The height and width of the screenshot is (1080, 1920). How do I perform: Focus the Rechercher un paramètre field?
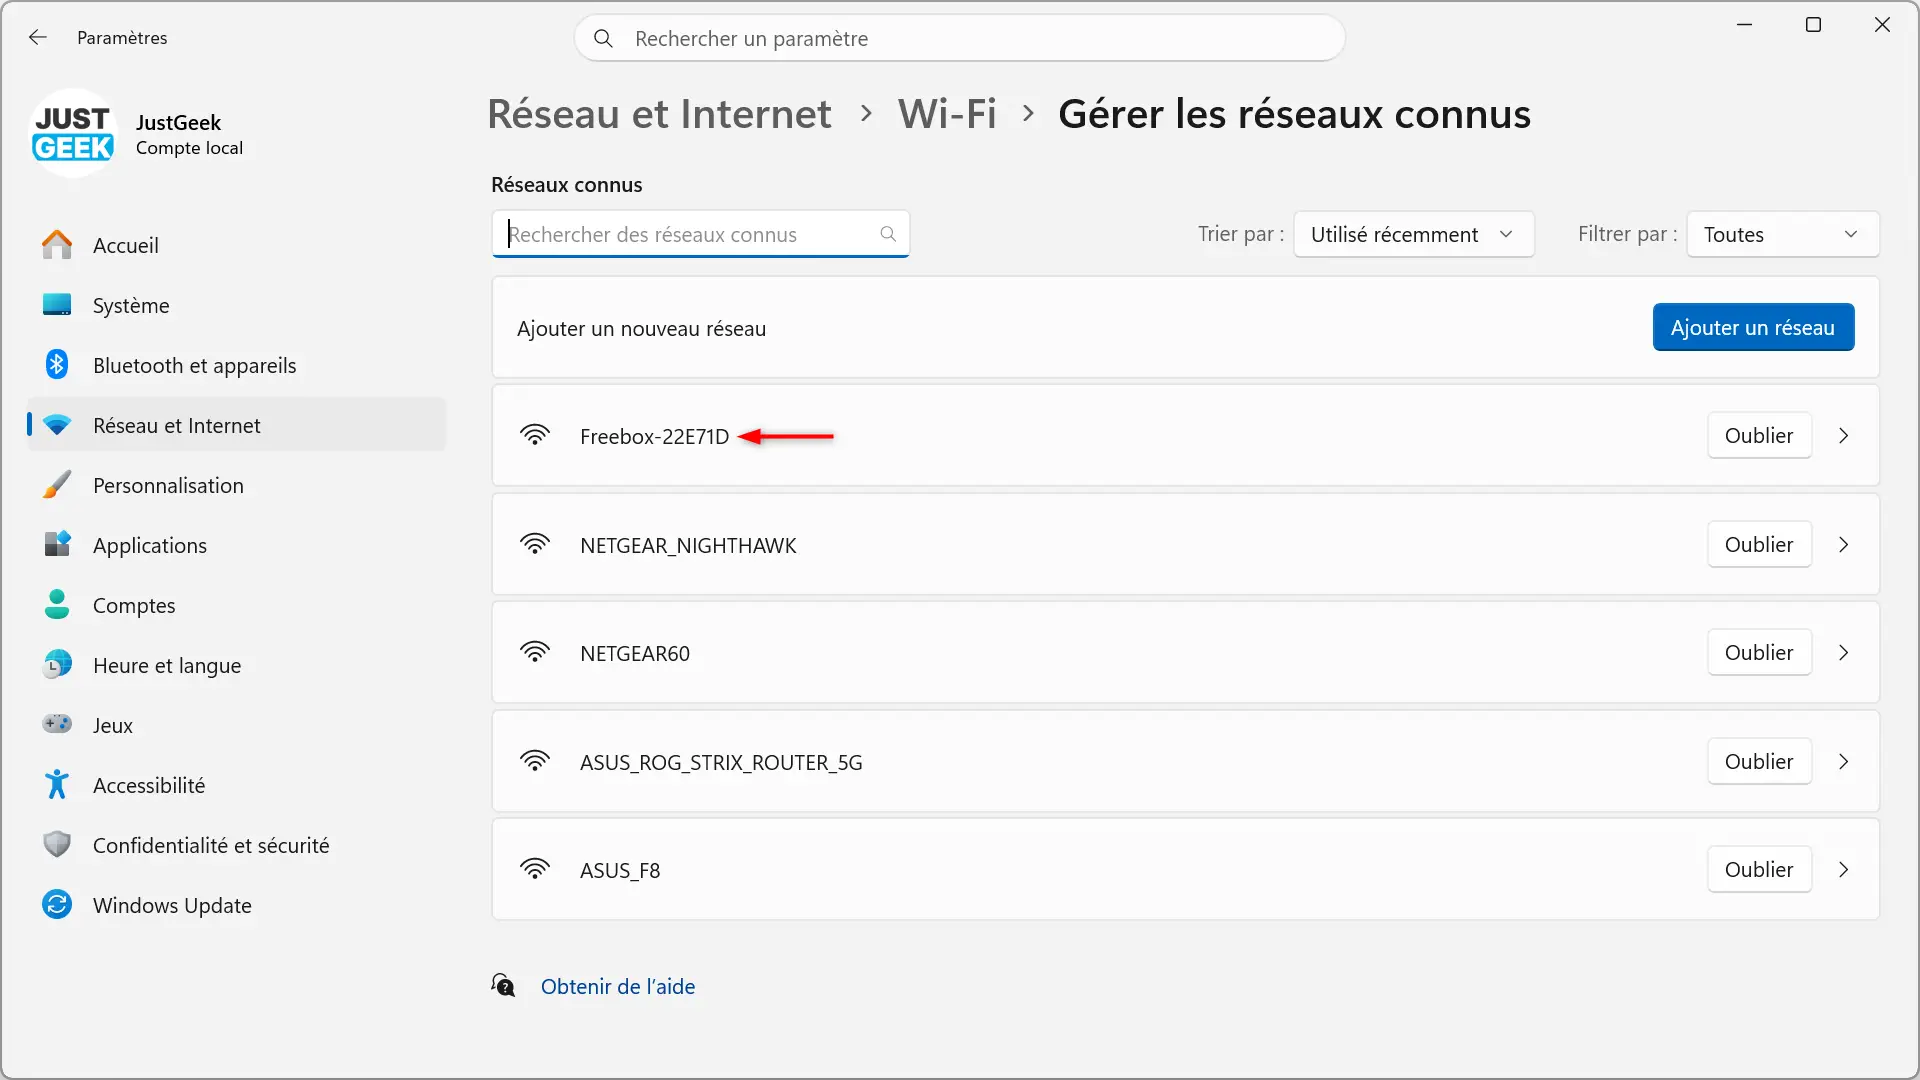(960, 38)
